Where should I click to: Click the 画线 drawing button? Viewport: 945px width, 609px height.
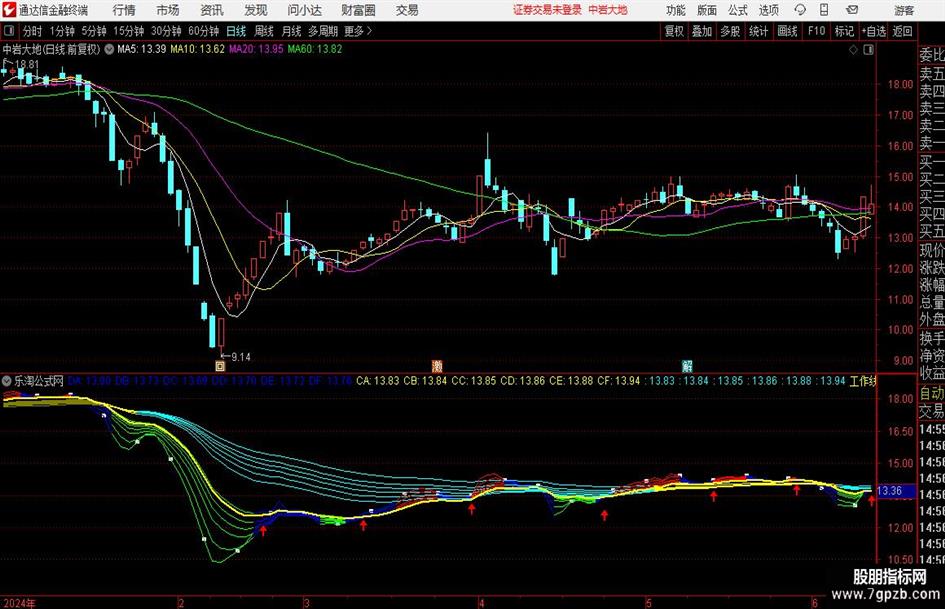(788, 31)
